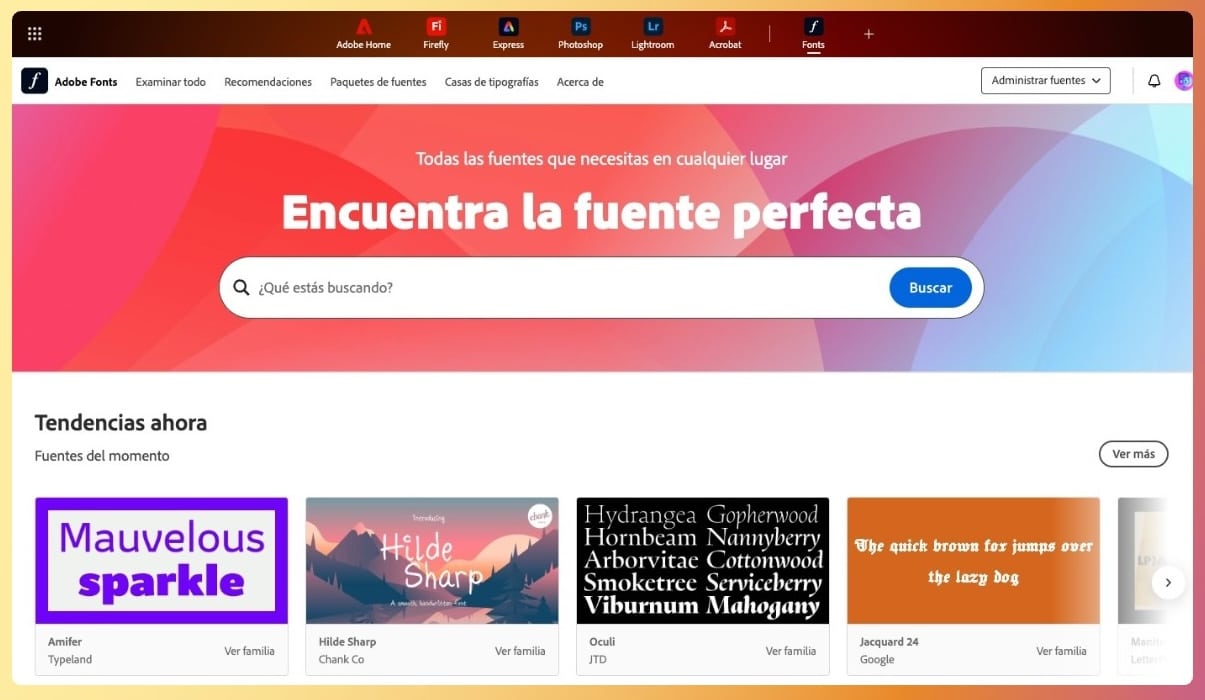The height and width of the screenshot is (700, 1205).
Task: Open Adobe Home app icon
Action: (x=363, y=34)
